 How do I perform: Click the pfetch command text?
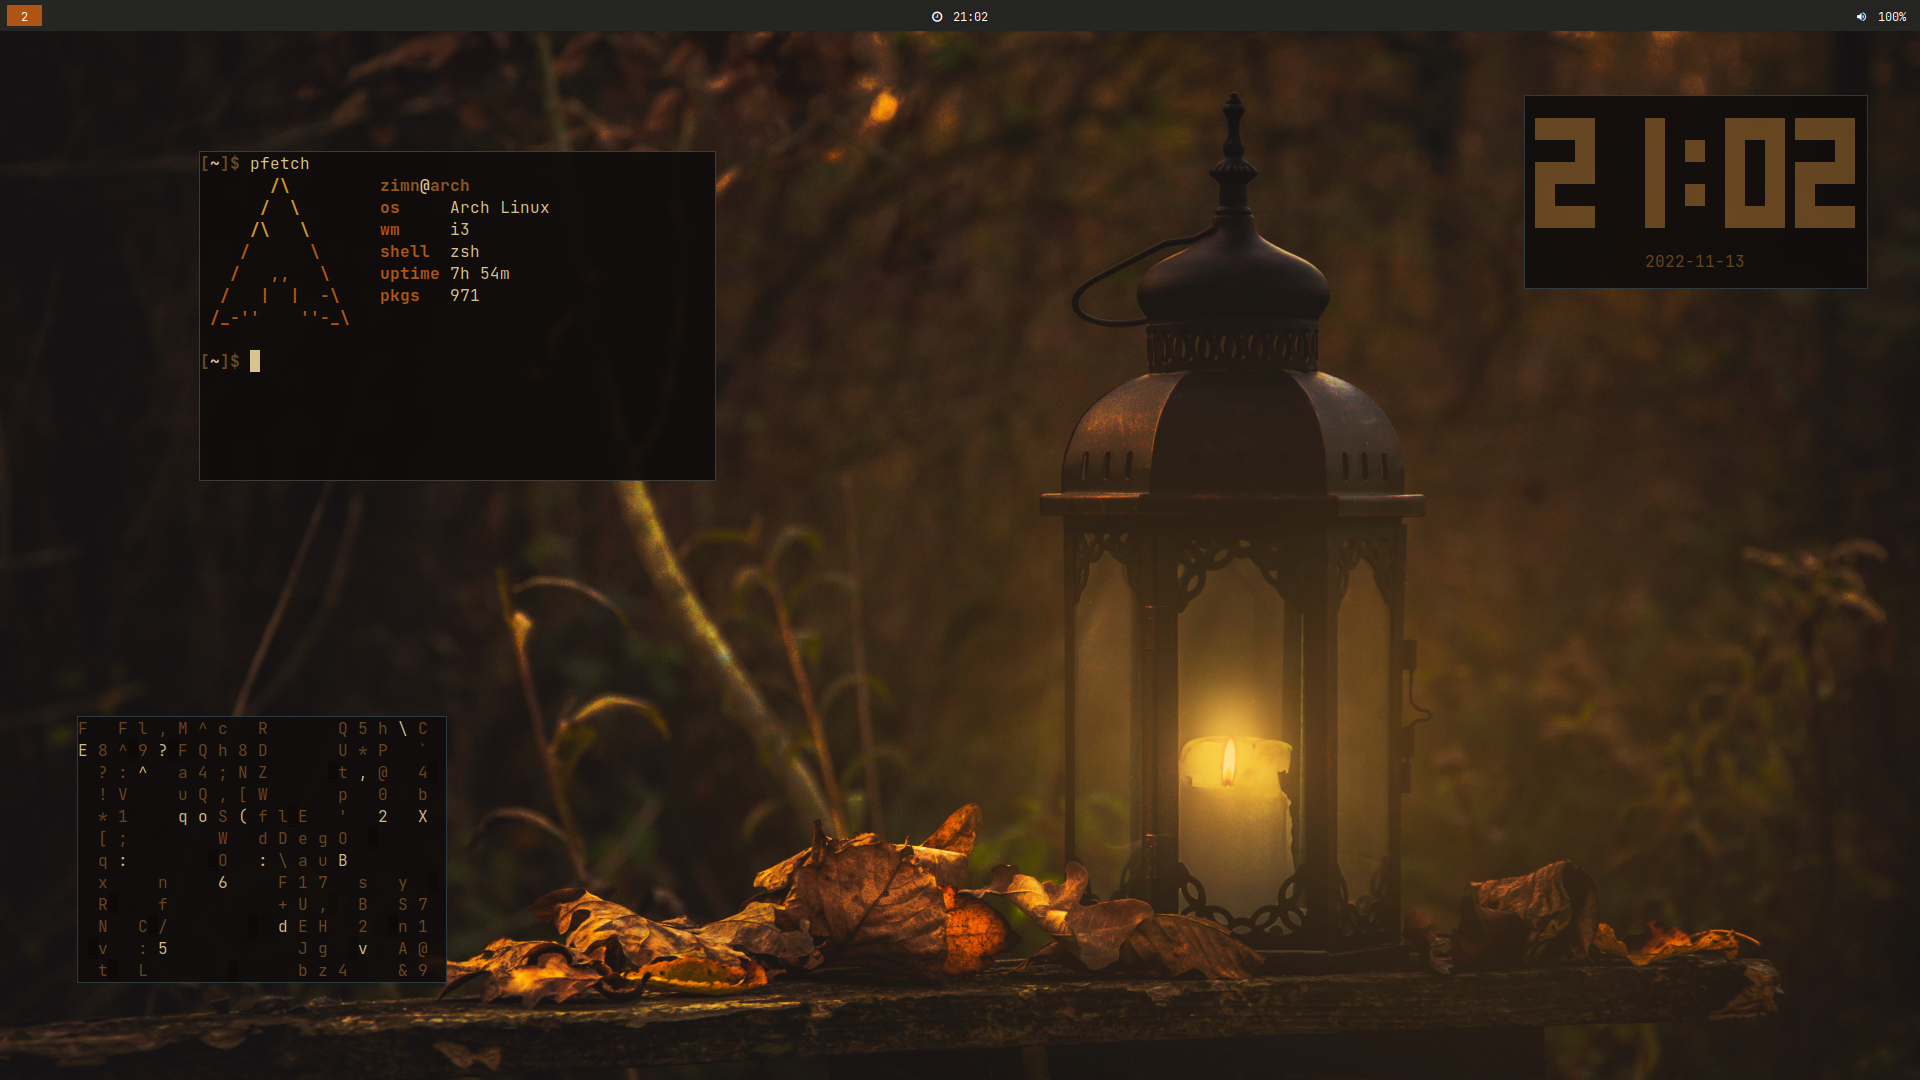click(279, 163)
